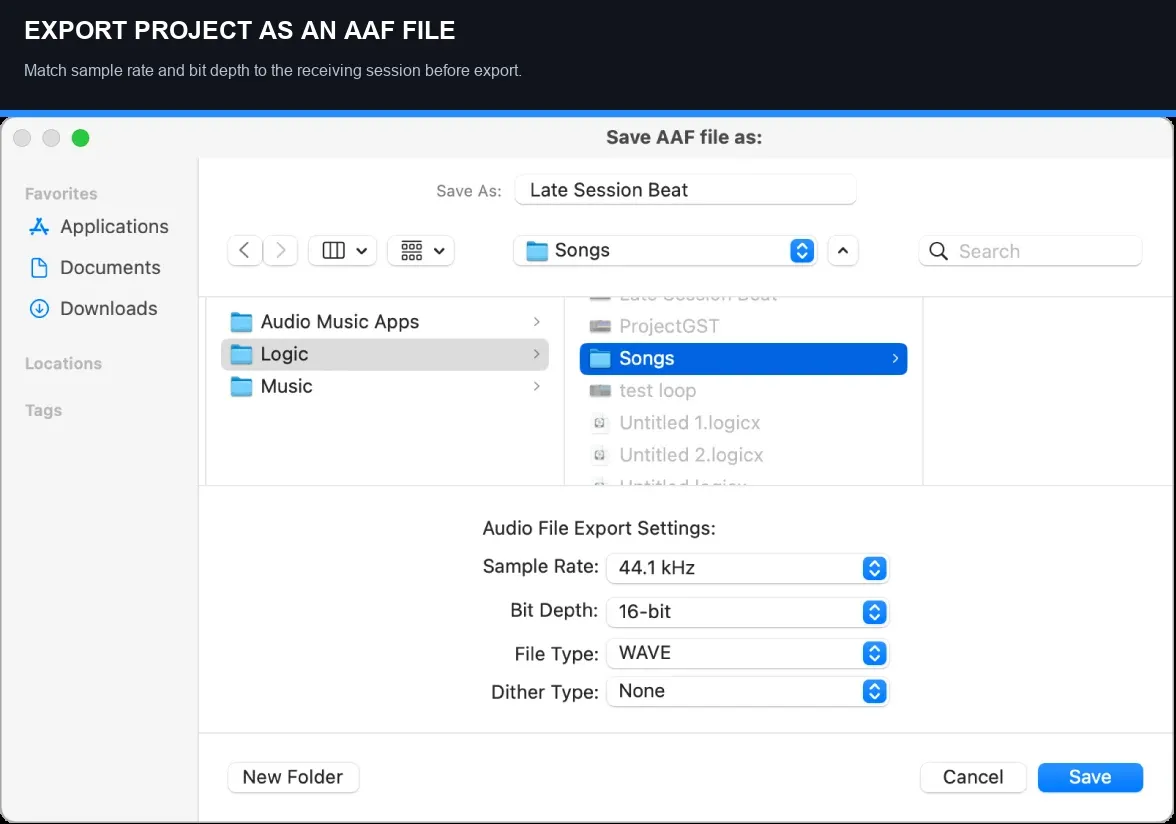Open the Sample Rate dropdown

pyautogui.click(x=747, y=568)
